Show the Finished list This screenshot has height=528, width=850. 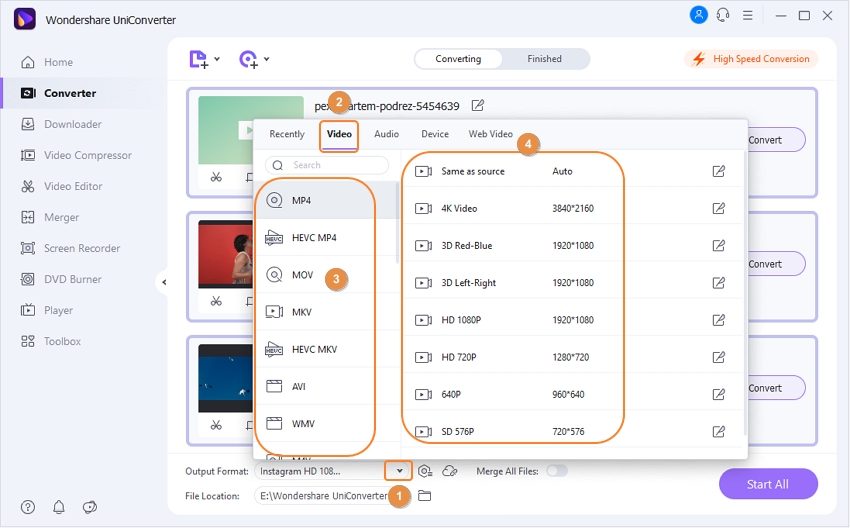tap(545, 59)
